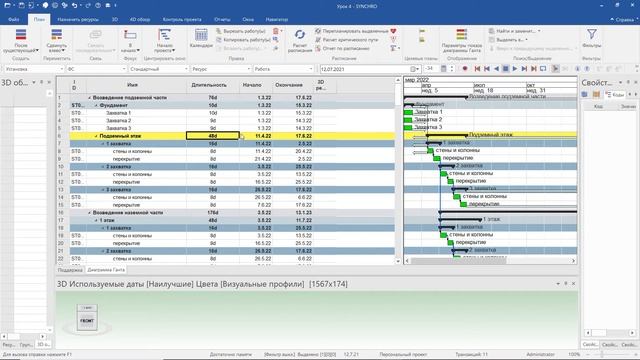Click the 'В начало' focus icon
Screen dimensions: 640x360
(x=130, y=35)
